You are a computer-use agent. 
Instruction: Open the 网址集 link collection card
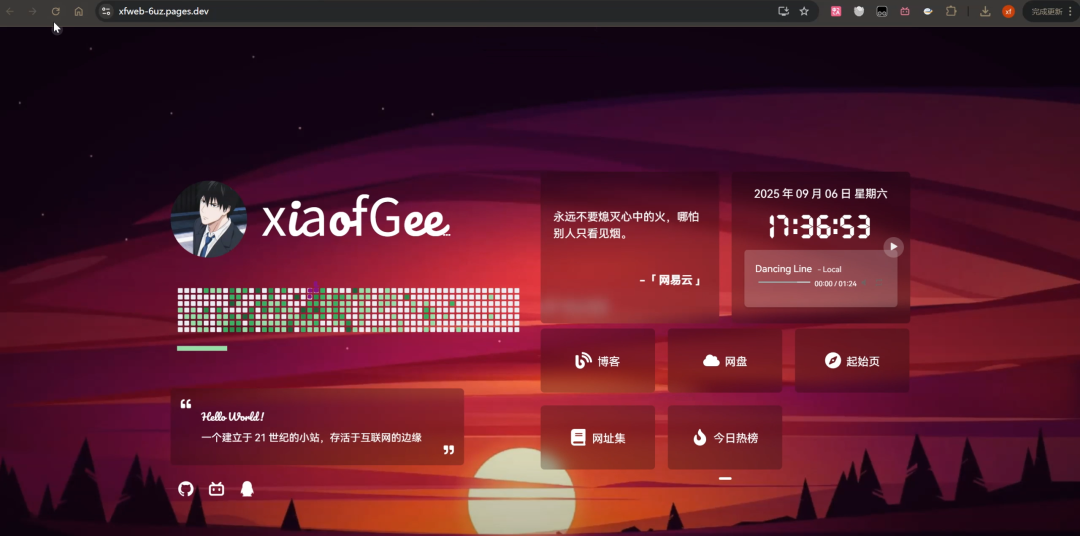(598, 437)
